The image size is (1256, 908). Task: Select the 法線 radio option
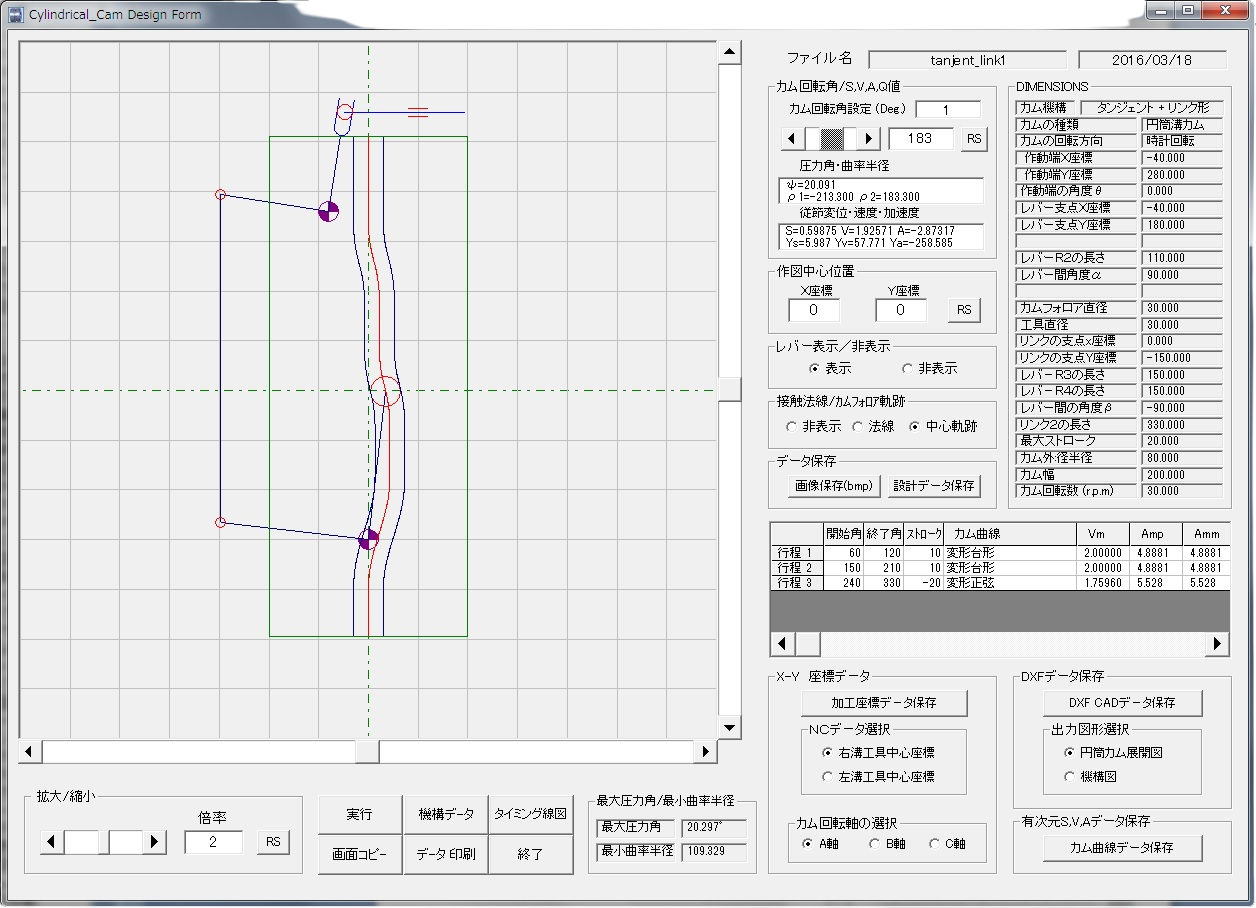pyautogui.click(x=858, y=426)
